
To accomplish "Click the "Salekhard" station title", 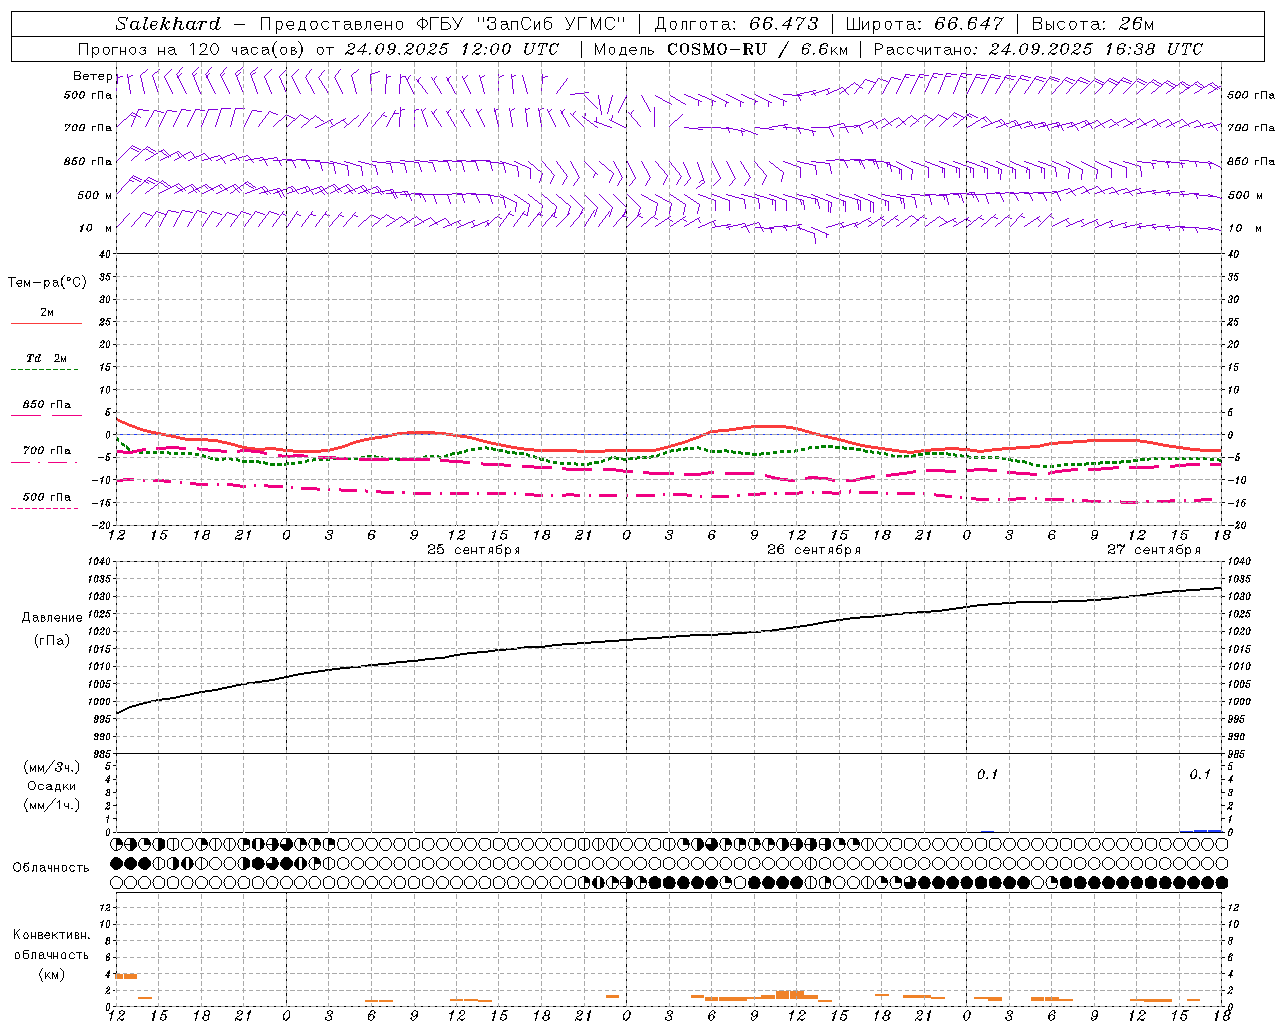I will tap(167, 24).
